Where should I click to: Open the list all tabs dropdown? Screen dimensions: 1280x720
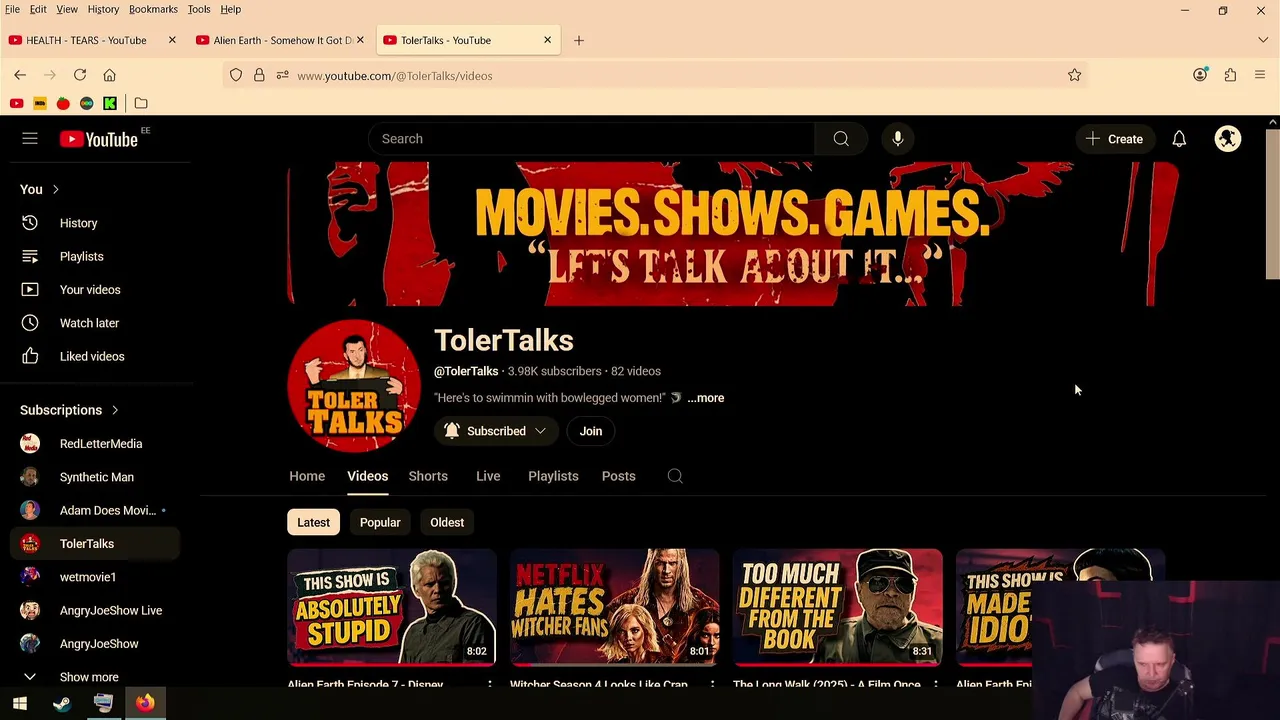pyautogui.click(x=1263, y=40)
